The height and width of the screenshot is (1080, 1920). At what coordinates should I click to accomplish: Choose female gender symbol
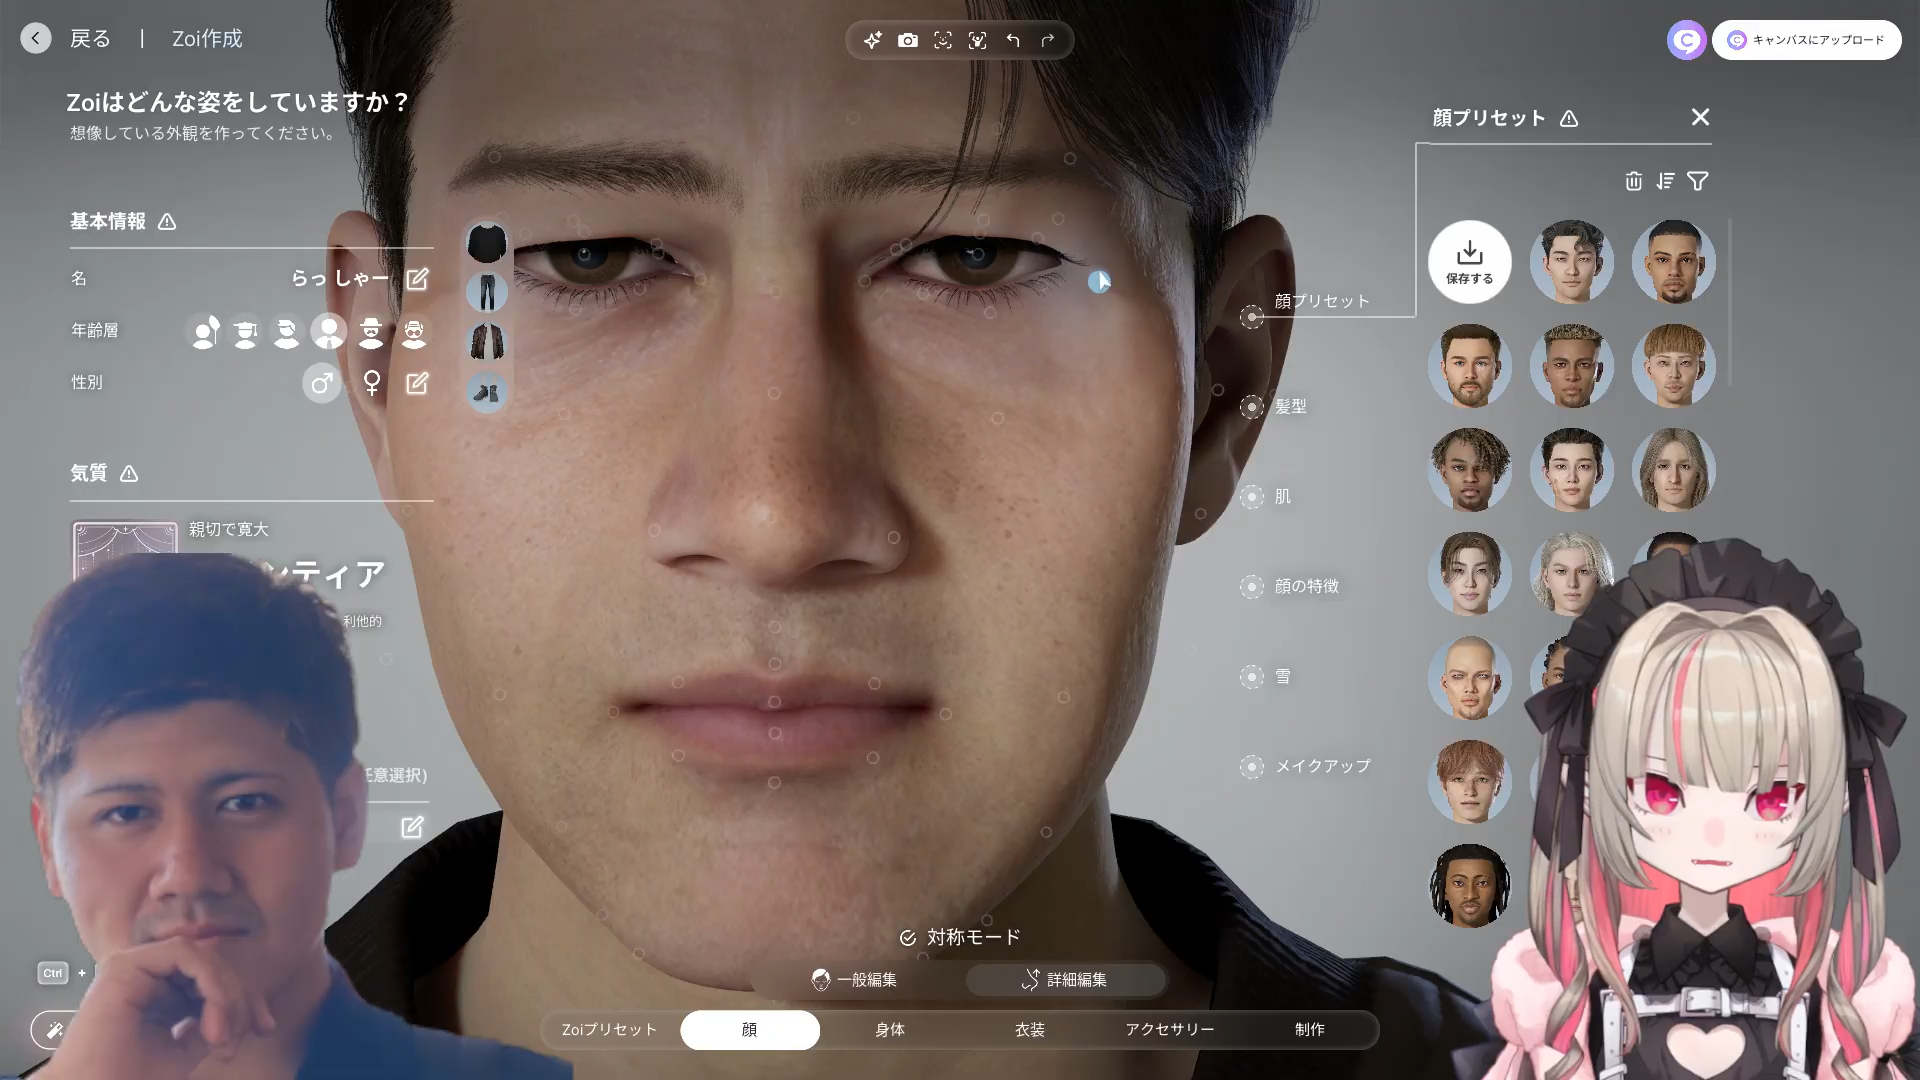point(372,383)
